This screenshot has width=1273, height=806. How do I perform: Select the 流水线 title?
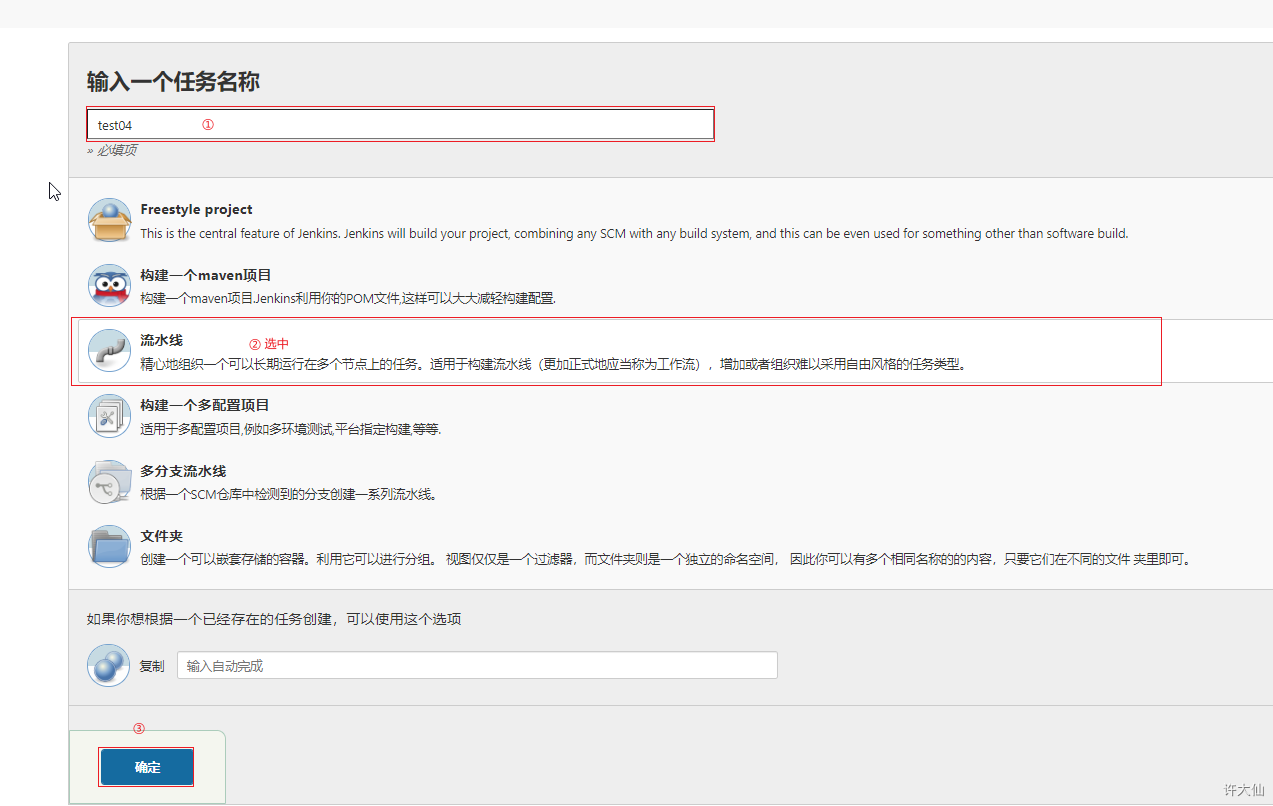pos(162,340)
